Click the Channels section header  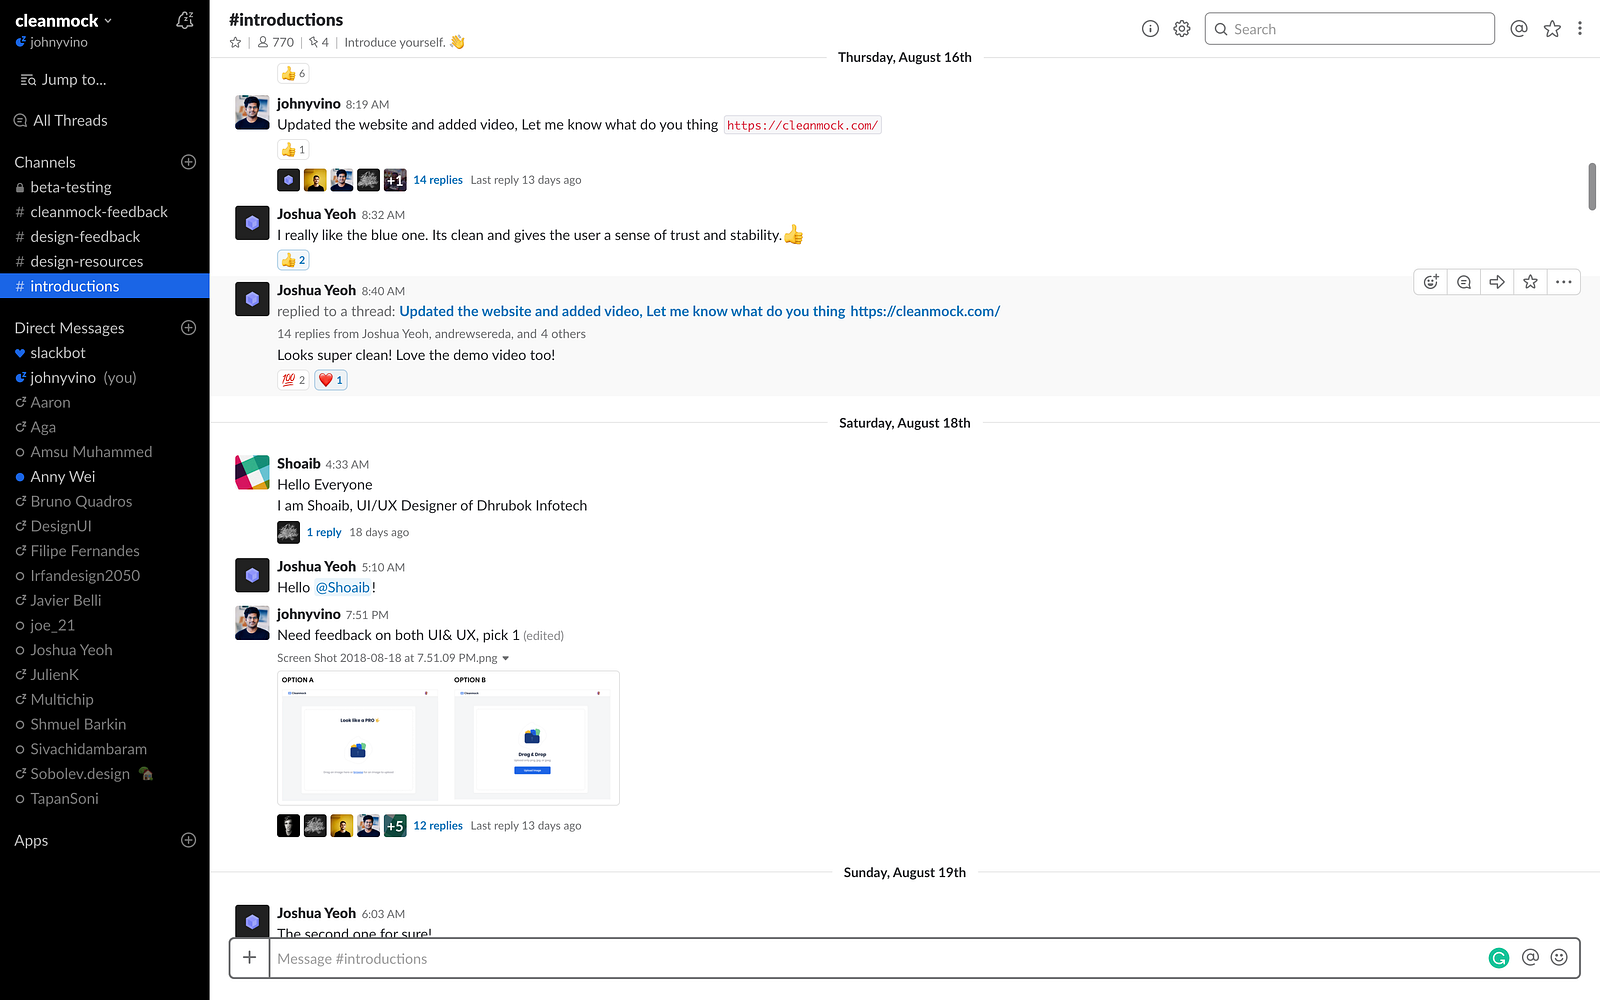[45, 162]
